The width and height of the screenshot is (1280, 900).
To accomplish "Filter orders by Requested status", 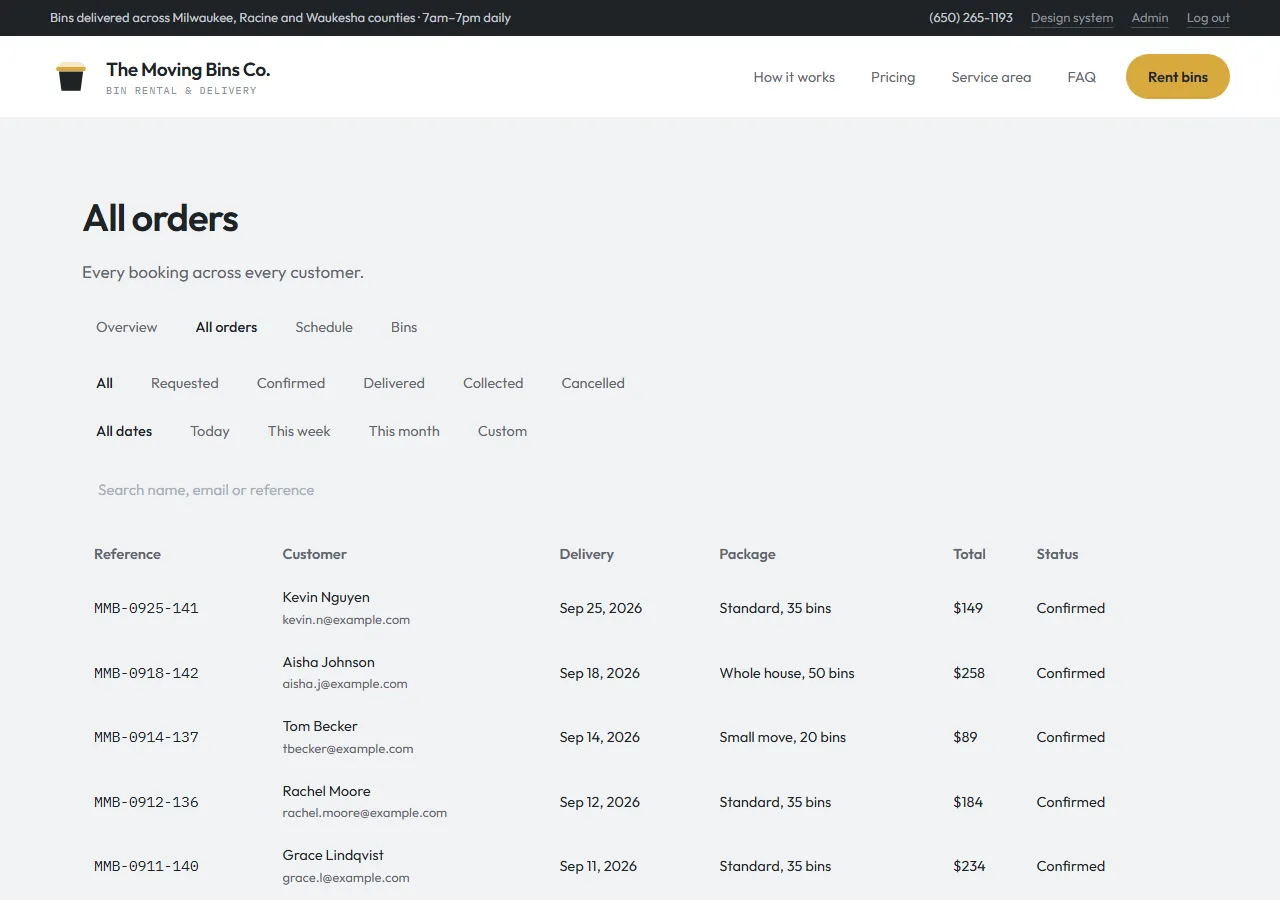I will (x=185, y=383).
